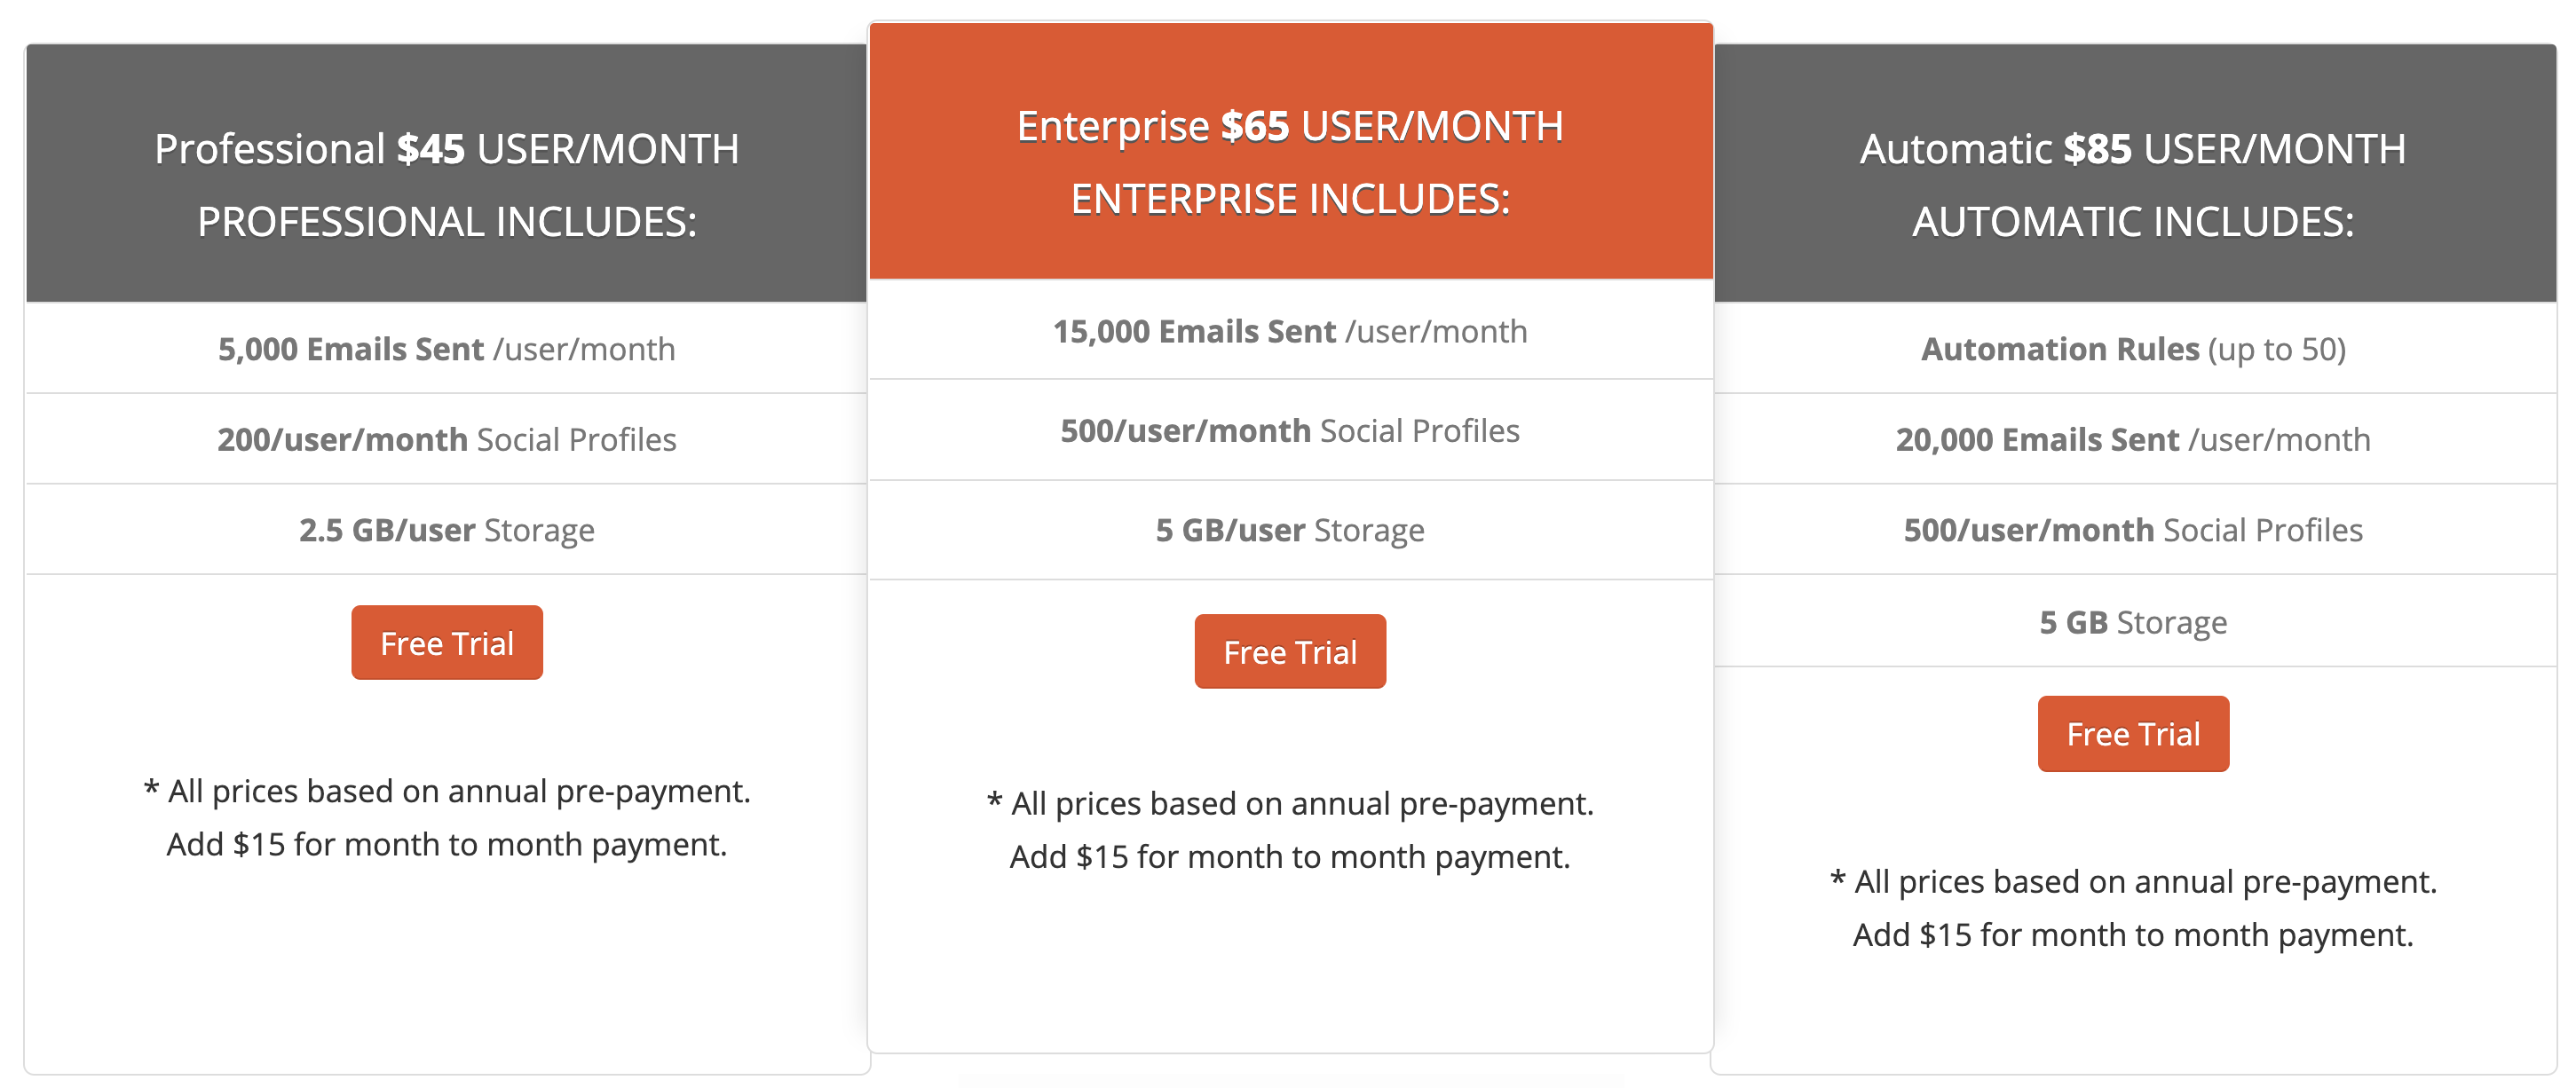The height and width of the screenshot is (1088, 2576).
Task: Select the Automatic $85 plan header
Action: click(x=2135, y=173)
